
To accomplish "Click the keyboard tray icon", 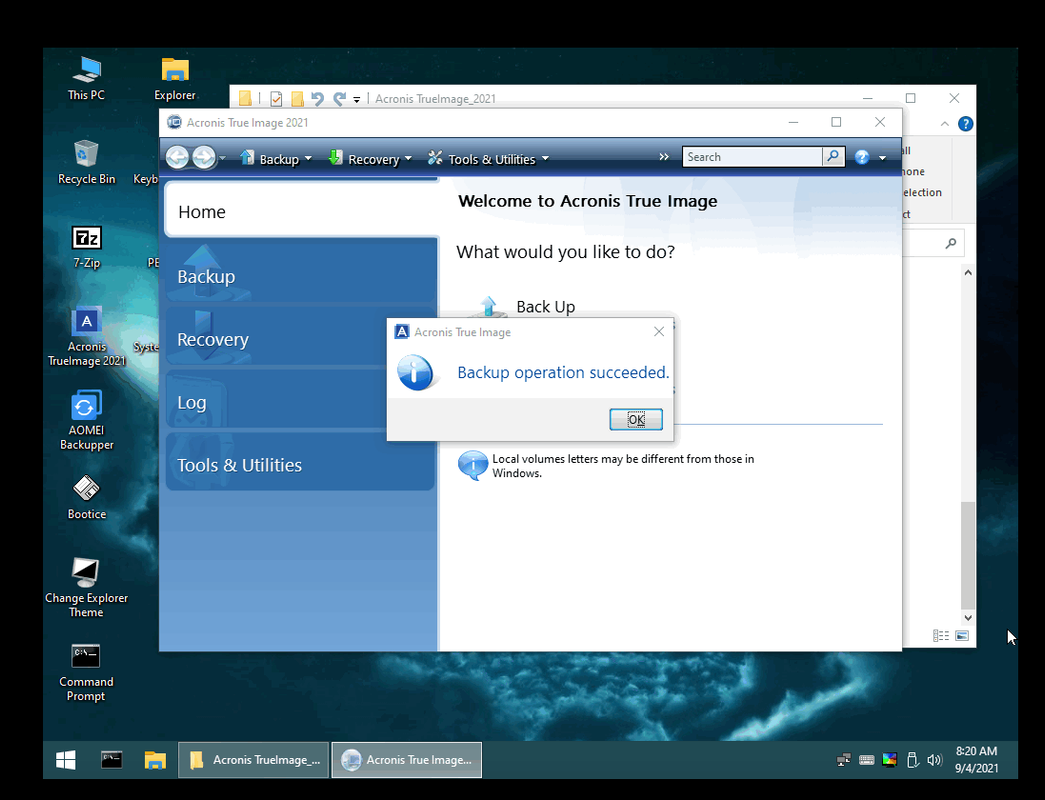I will (x=866, y=760).
